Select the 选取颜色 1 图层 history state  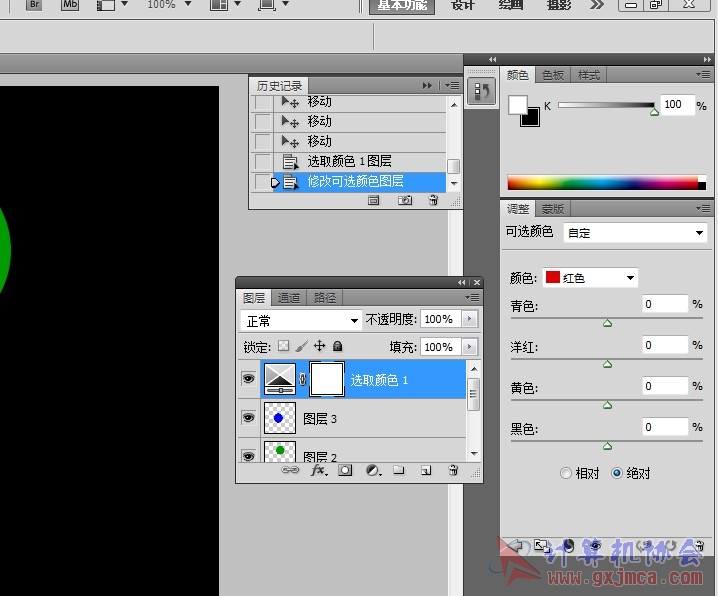click(x=359, y=161)
